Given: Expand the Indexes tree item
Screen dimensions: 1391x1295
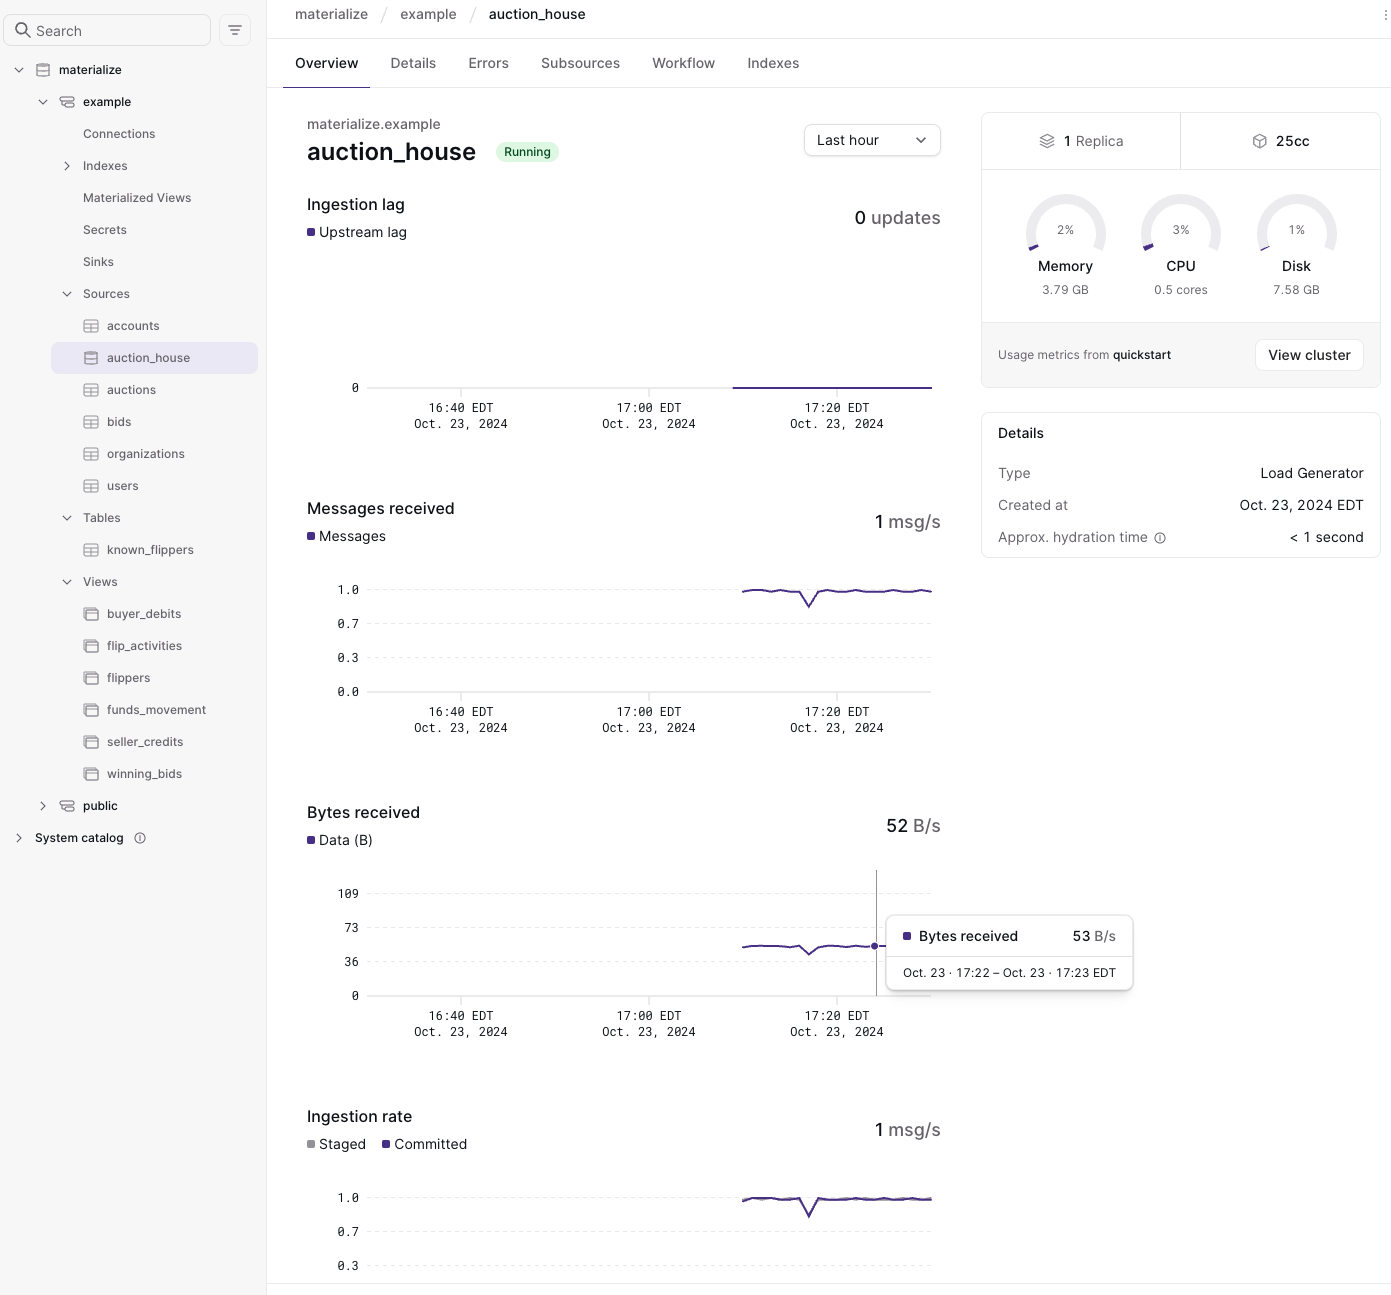Looking at the screenshot, I should point(67,165).
